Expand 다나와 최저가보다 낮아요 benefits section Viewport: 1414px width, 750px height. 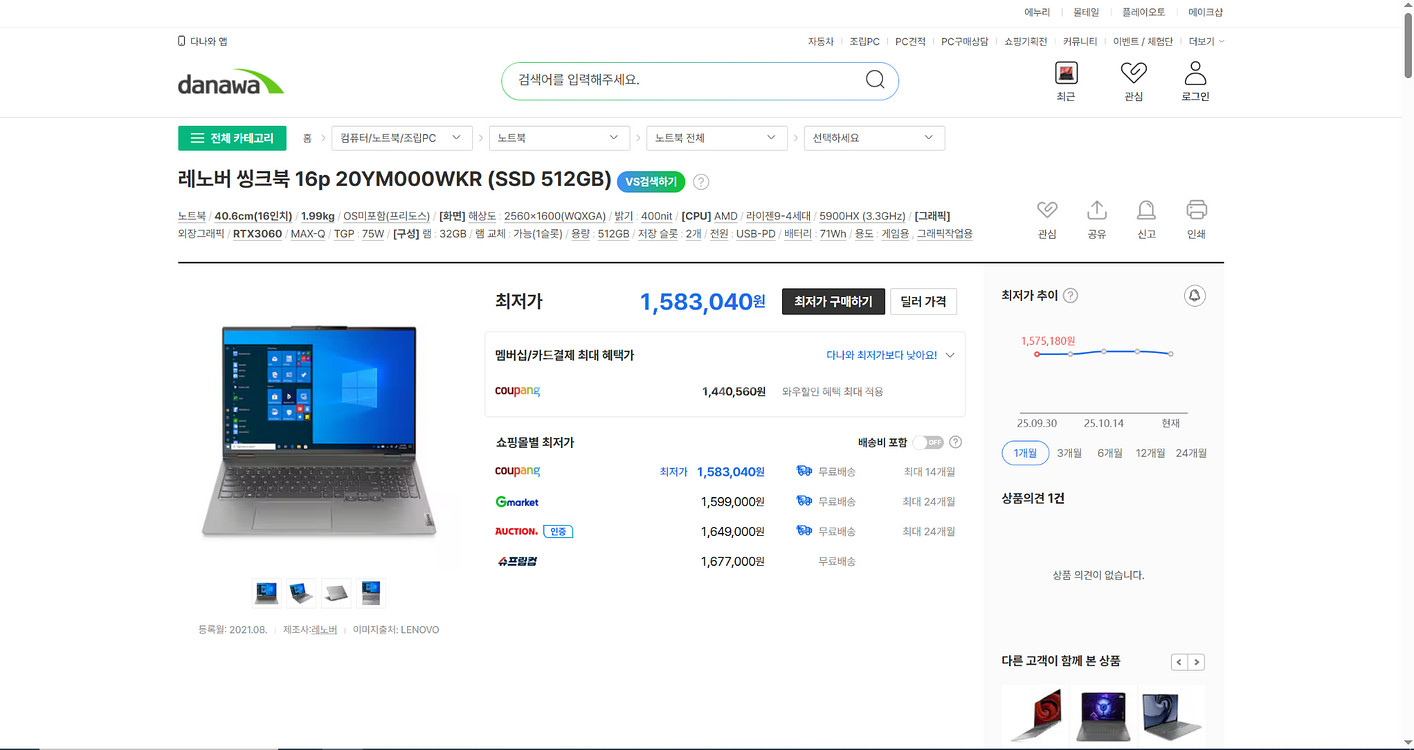click(x=890, y=355)
